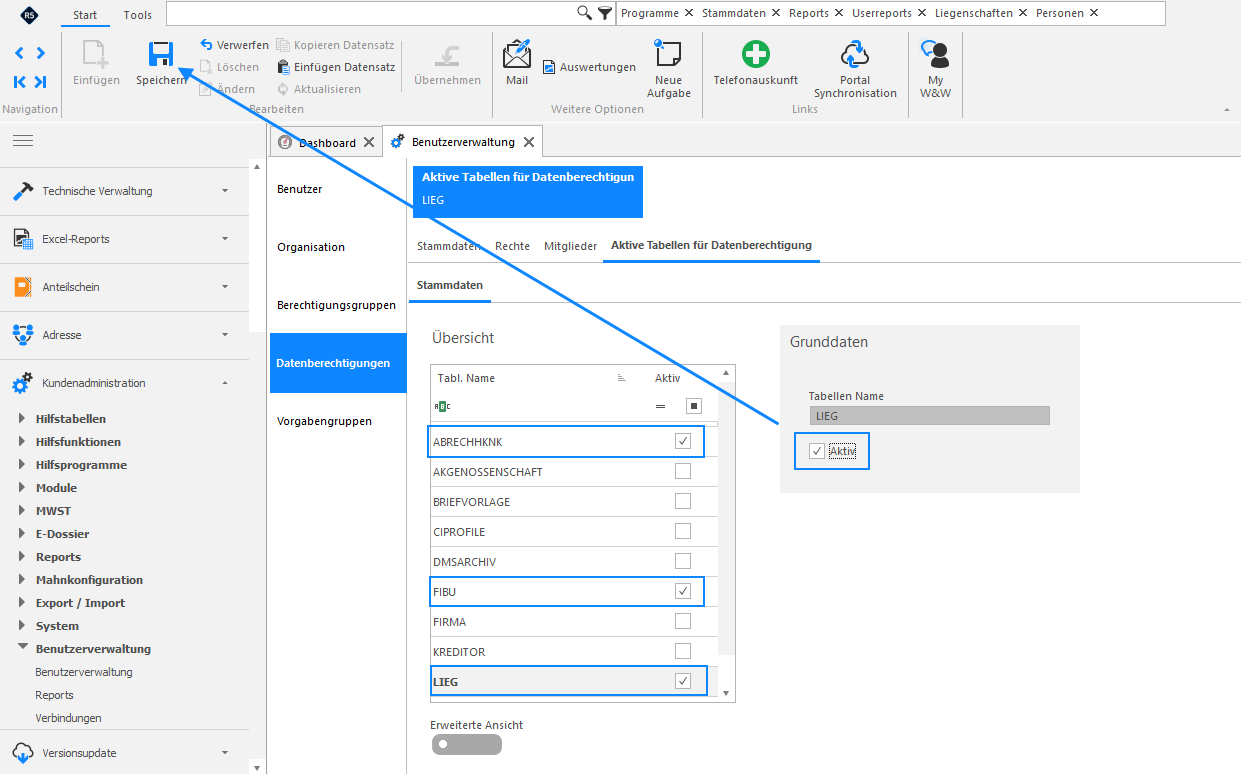Open My W&W profile
The height and width of the screenshot is (774, 1241).
pyautogui.click(x=936, y=68)
